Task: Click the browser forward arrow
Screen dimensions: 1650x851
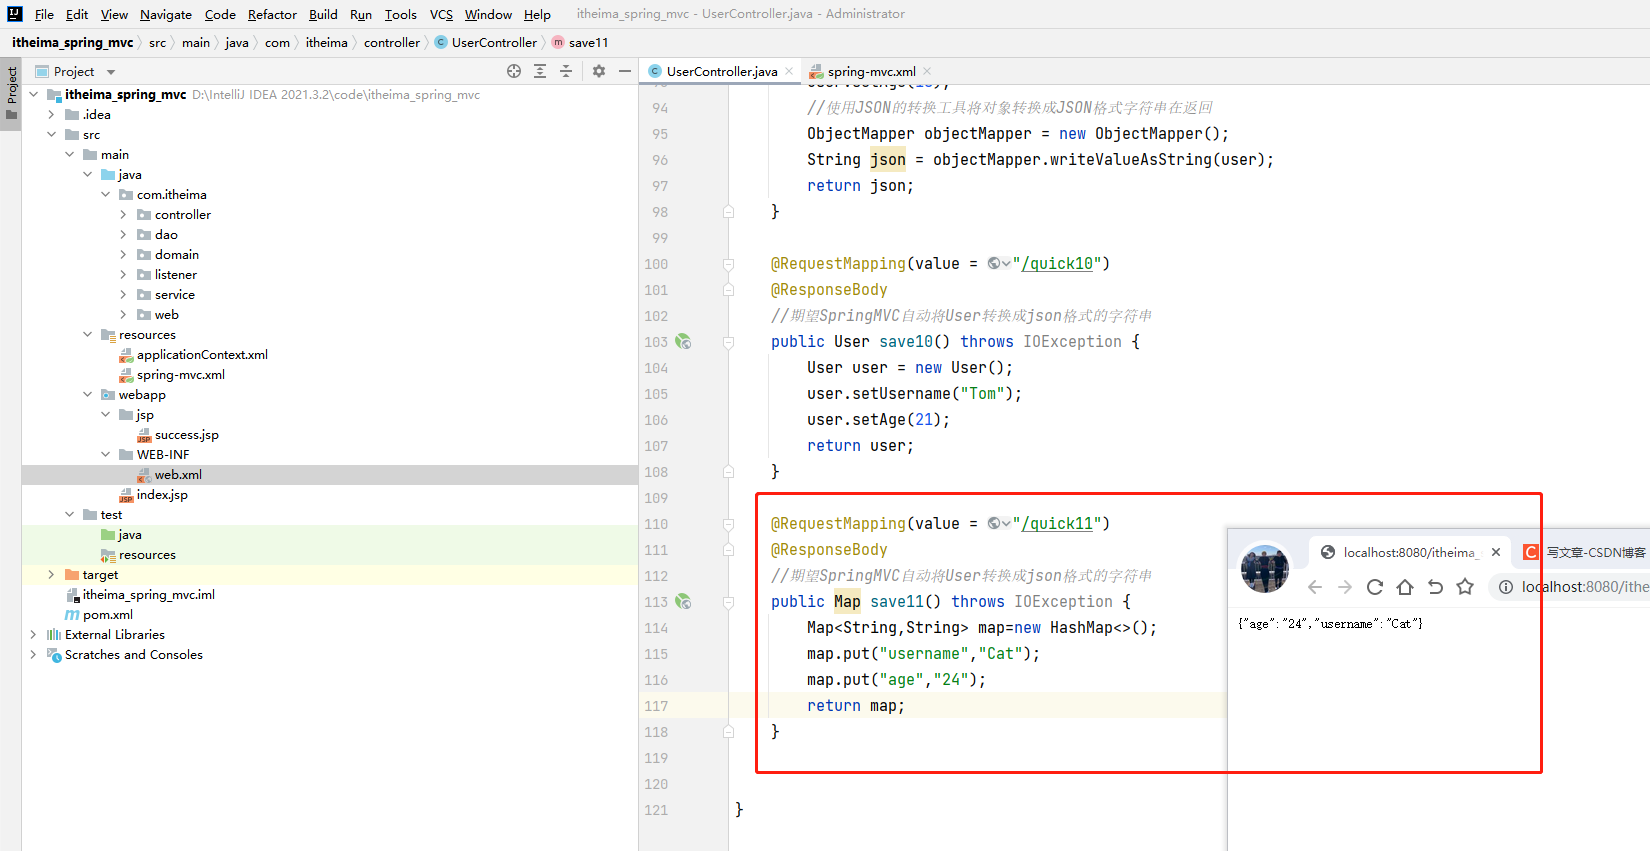Action: click(1345, 587)
